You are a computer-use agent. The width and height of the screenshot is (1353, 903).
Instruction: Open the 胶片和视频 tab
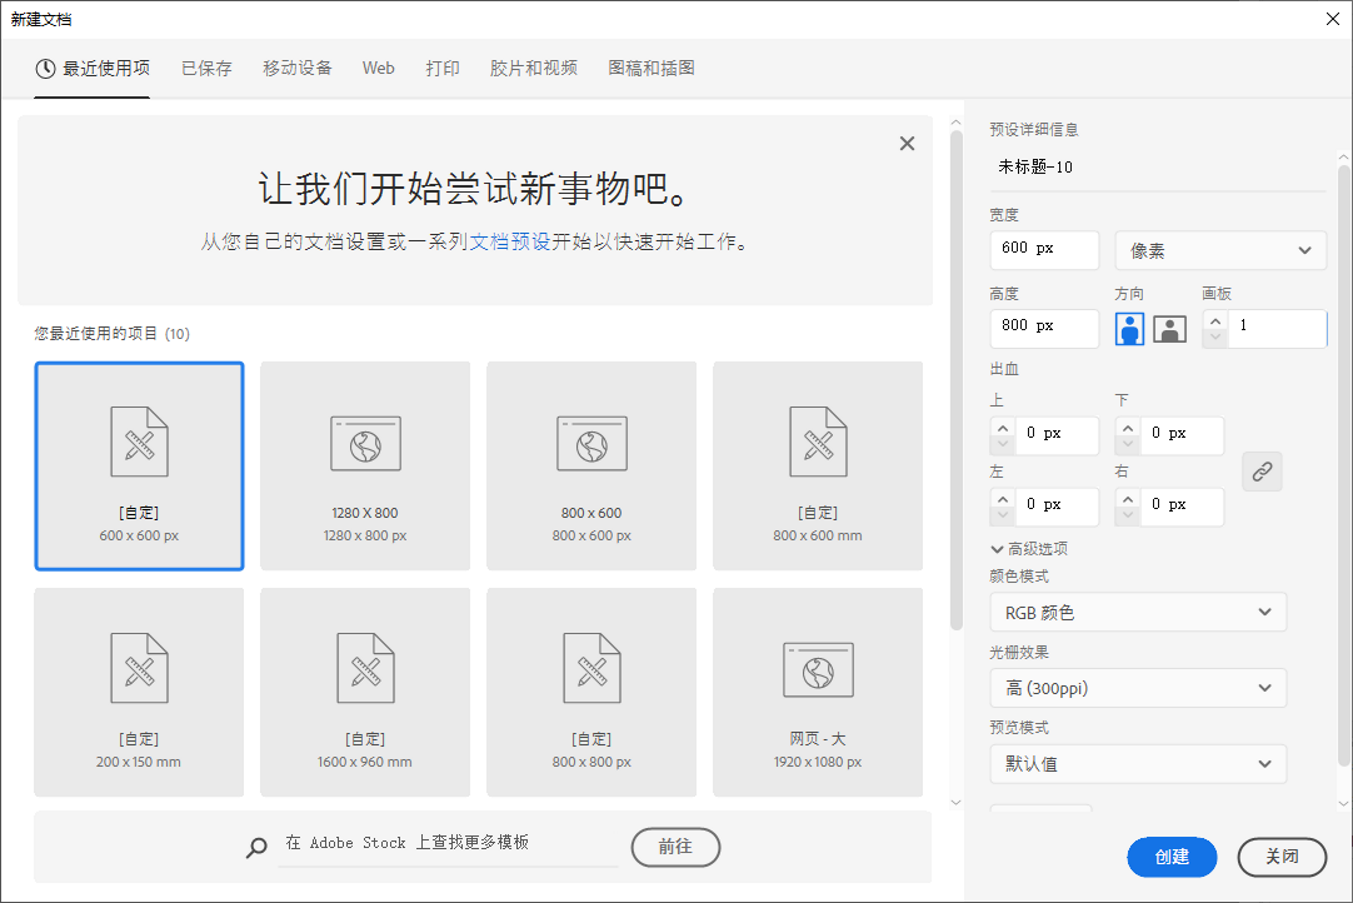533,68
